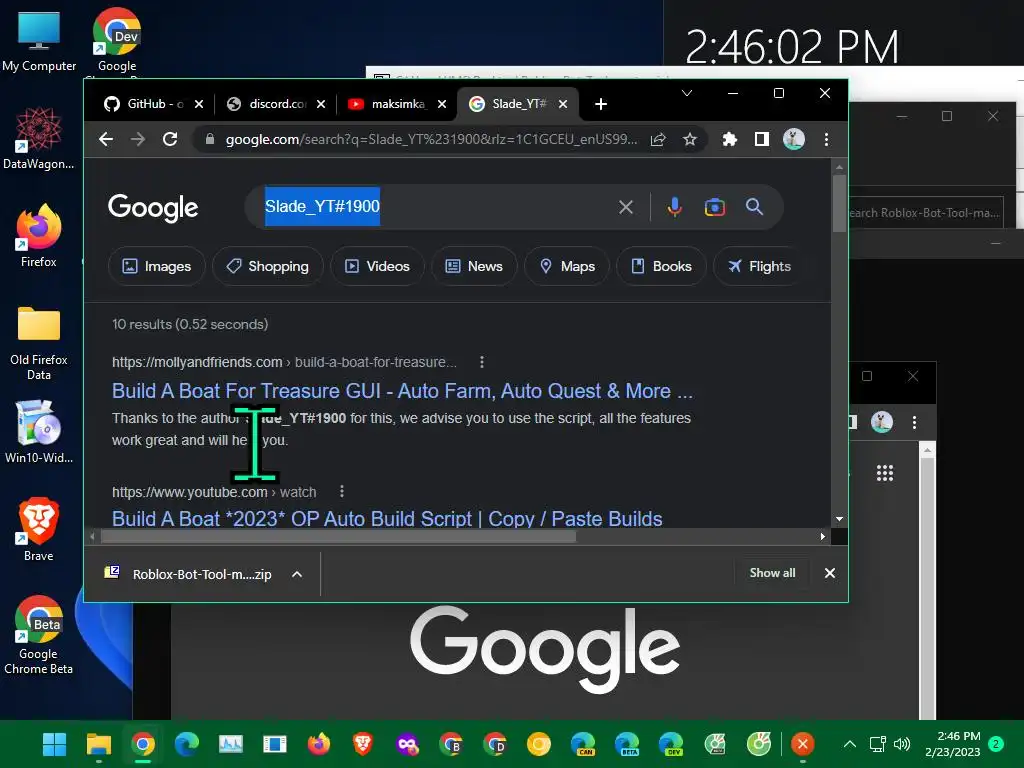The width and height of the screenshot is (1024, 768).
Task: Open the Roblox-Bot-Tool zip download
Action: tap(189, 574)
